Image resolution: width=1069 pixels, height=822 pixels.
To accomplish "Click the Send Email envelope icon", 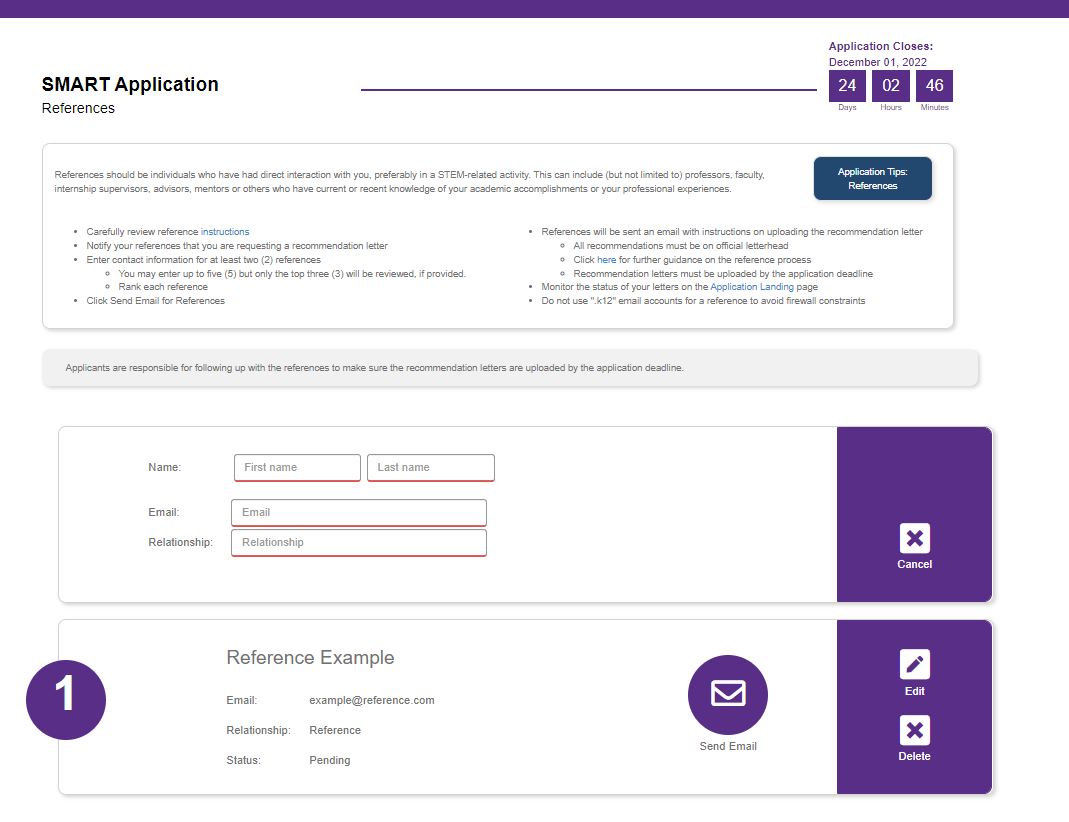I will 727,694.
